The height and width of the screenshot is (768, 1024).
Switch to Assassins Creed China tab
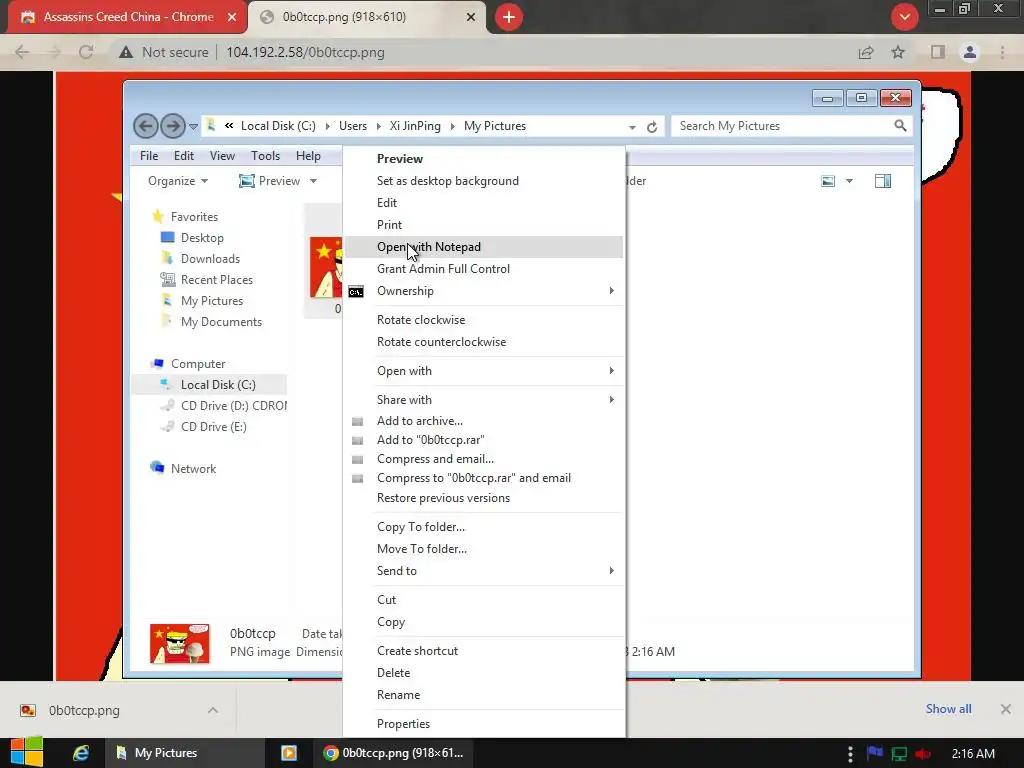[x=128, y=17]
